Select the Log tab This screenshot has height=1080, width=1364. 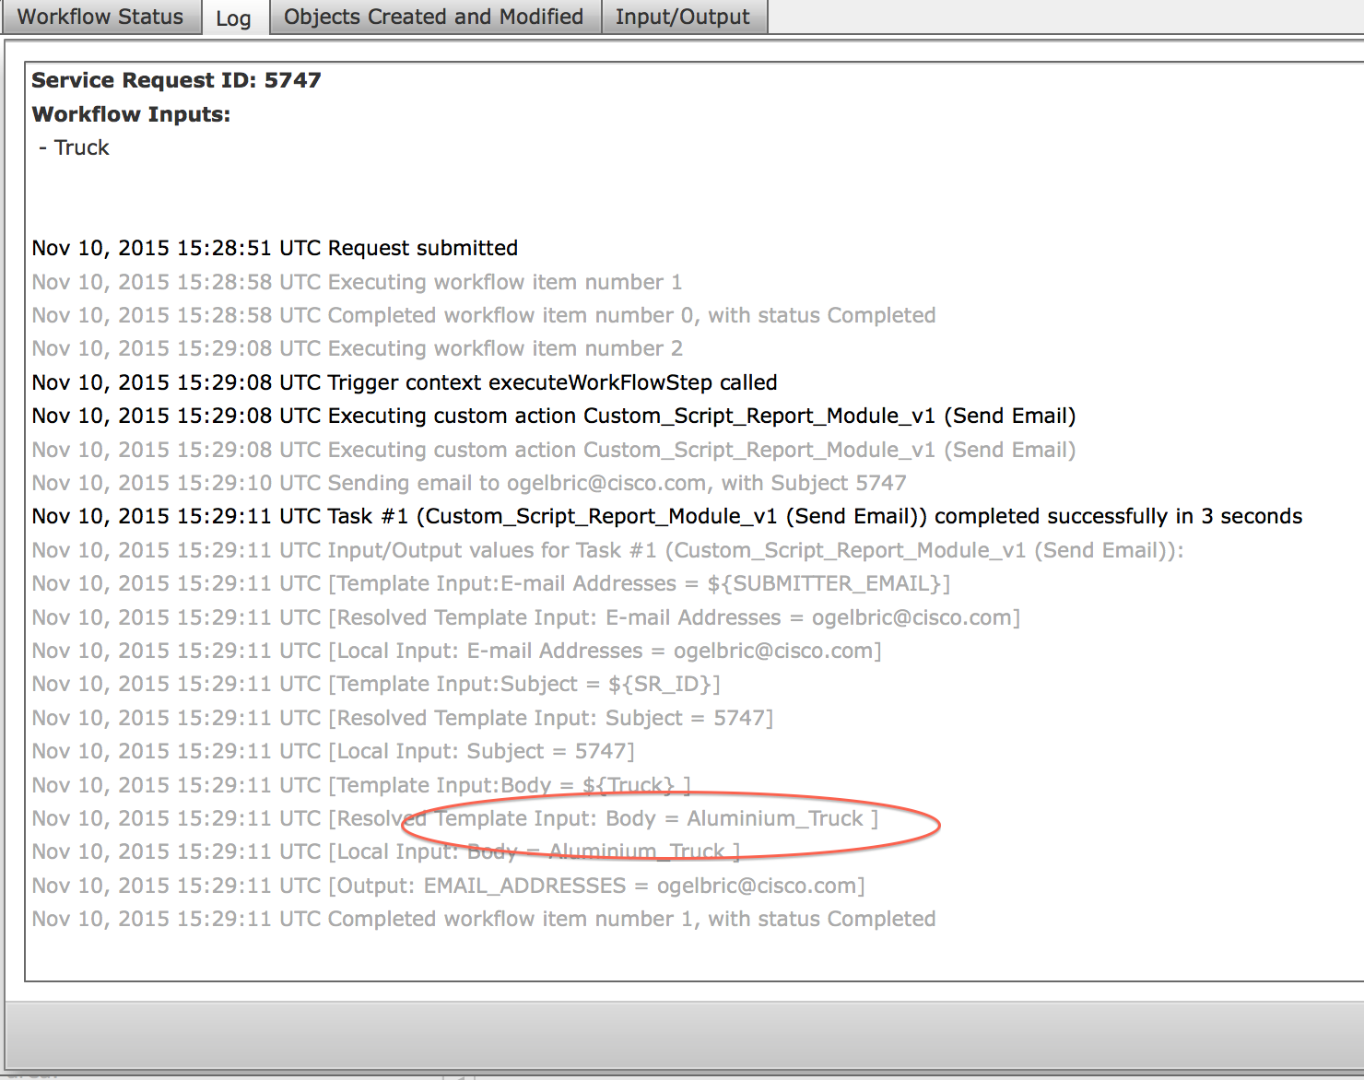[x=234, y=18]
